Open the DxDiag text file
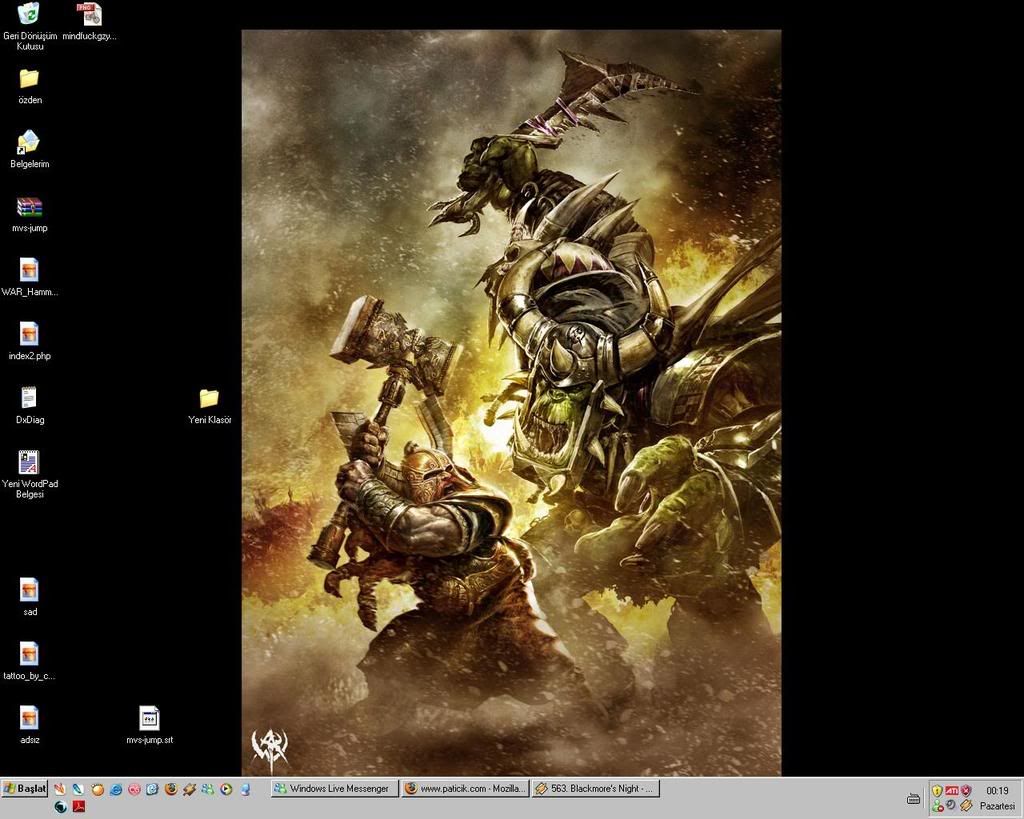This screenshot has height=819, width=1024. coord(29,399)
